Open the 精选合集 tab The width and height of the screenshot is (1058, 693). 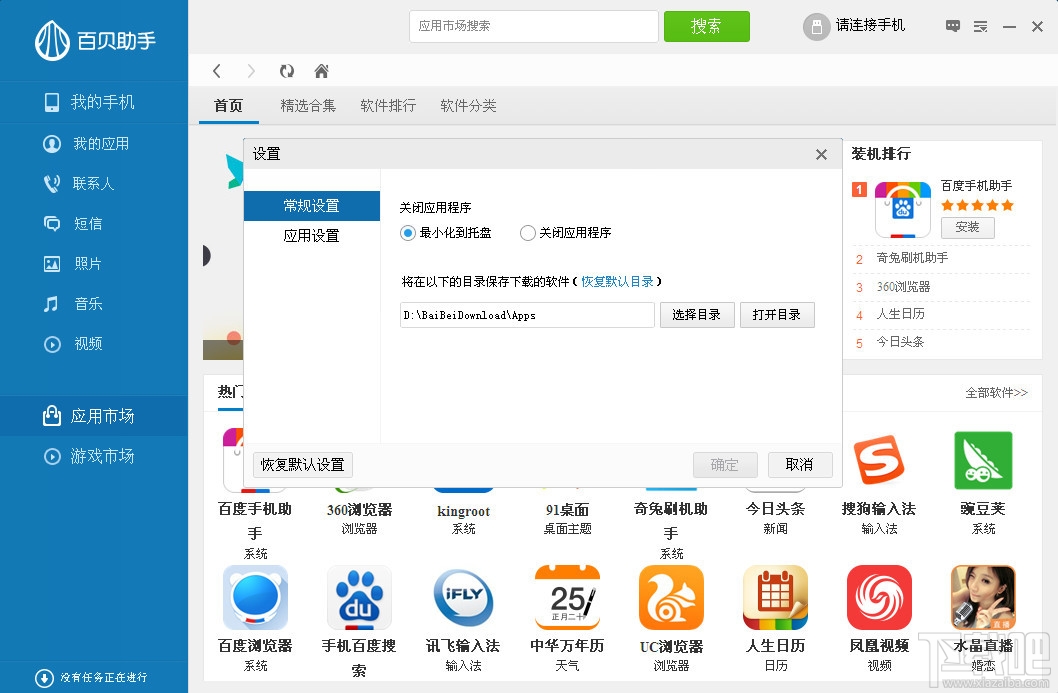307,105
